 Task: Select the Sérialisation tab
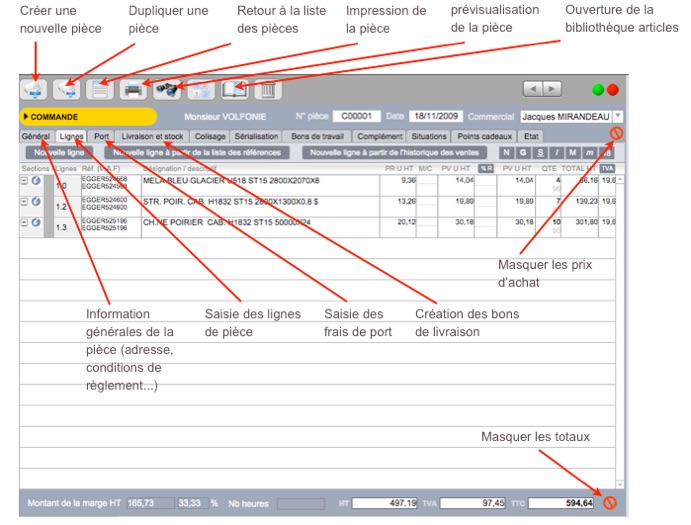[x=256, y=136]
